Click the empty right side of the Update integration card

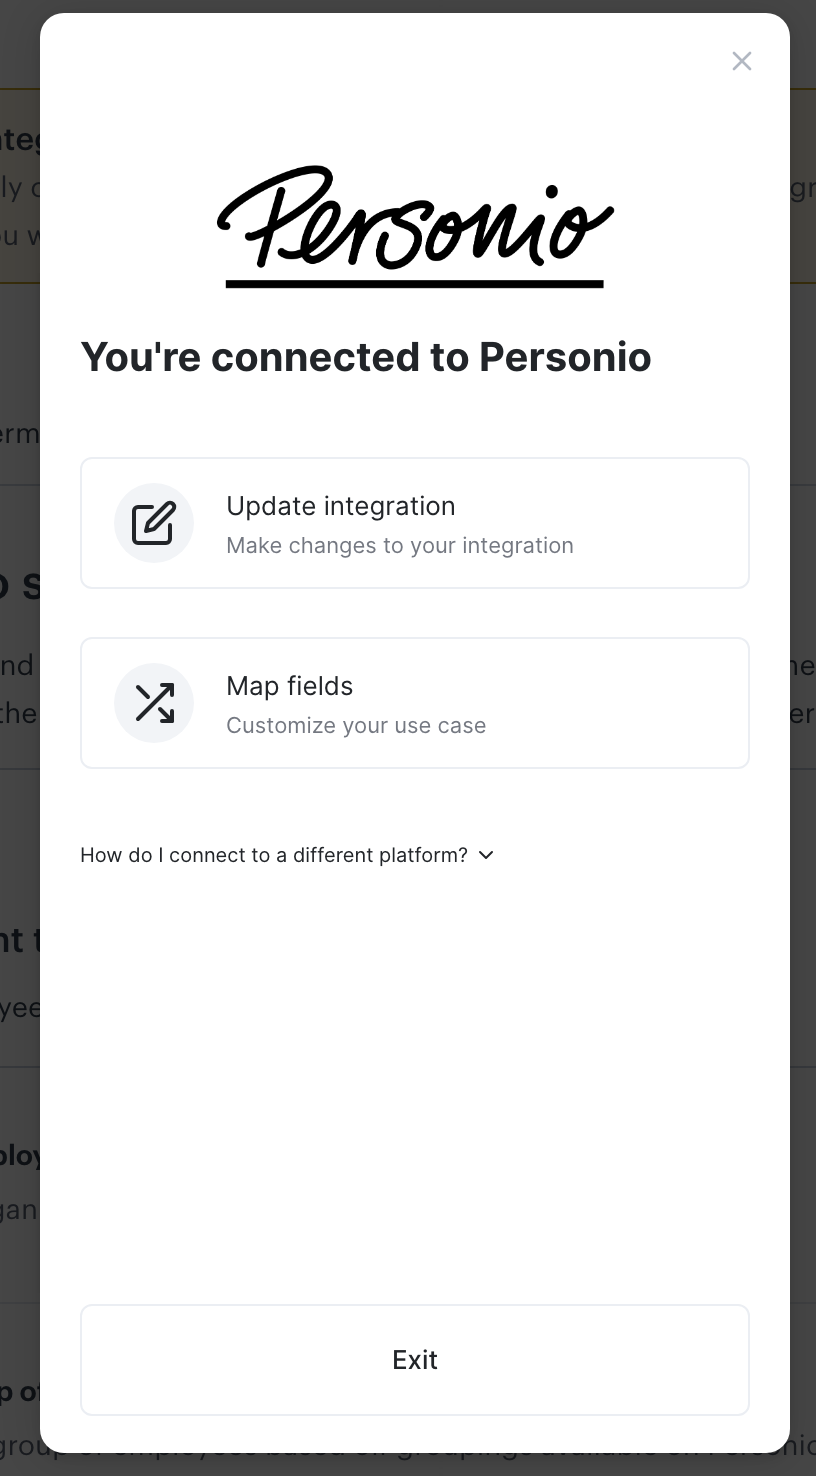(x=660, y=523)
